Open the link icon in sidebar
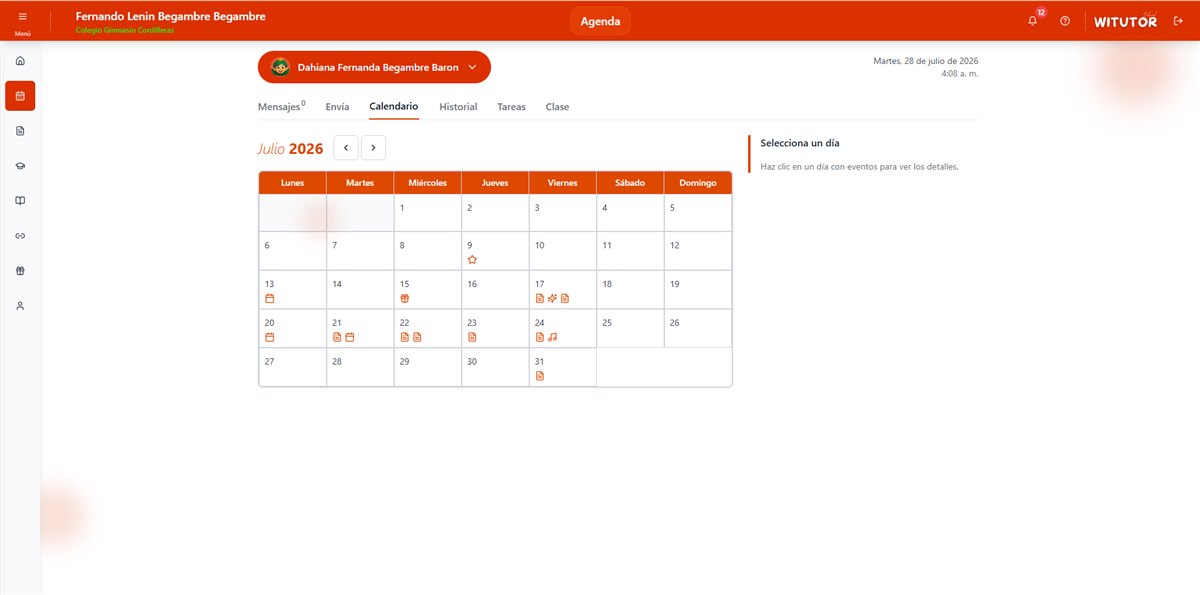Image resolution: width=1200 pixels, height=595 pixels. pyautogui.click(x=20, y=235)
